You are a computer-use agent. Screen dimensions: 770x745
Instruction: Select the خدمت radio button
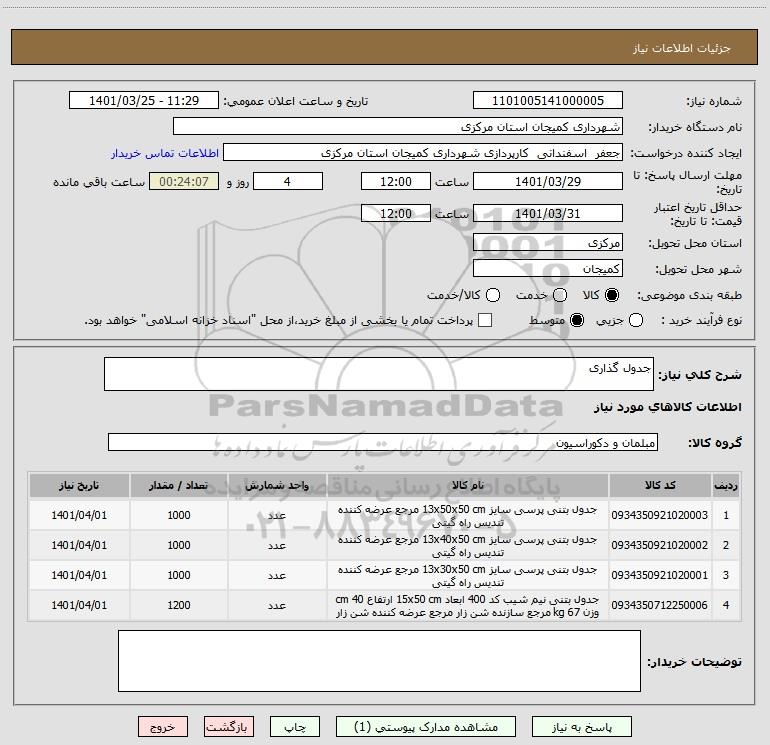pos(560,295)
